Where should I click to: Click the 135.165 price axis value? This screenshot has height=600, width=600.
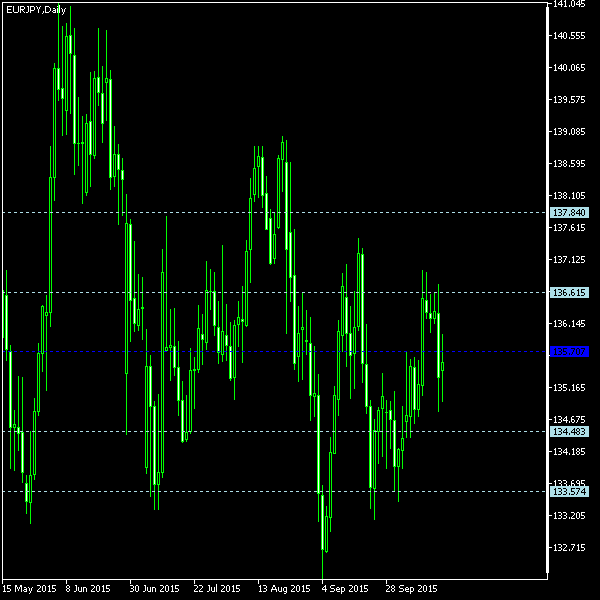(x=569, y=388)
